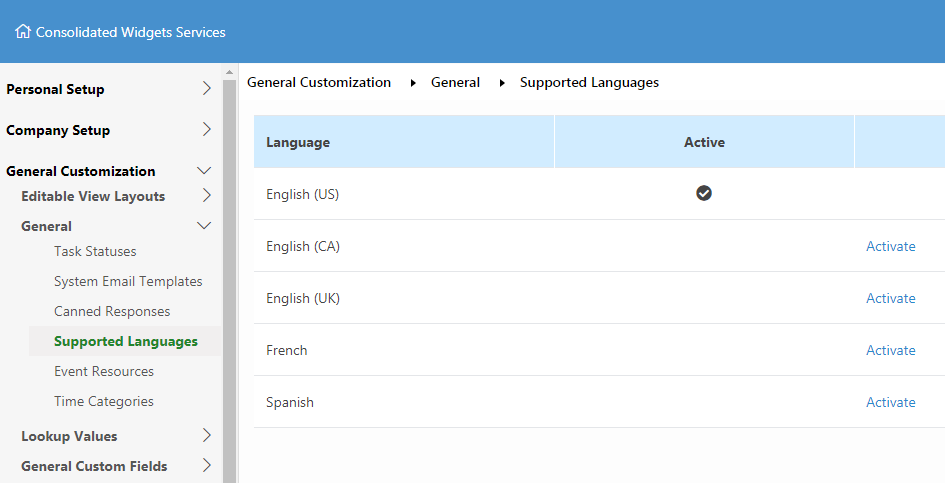The height and width of the screenshot is (483, 945).
Task: Click breadcrumb arrow after General Customization
Action: [413, 83]
